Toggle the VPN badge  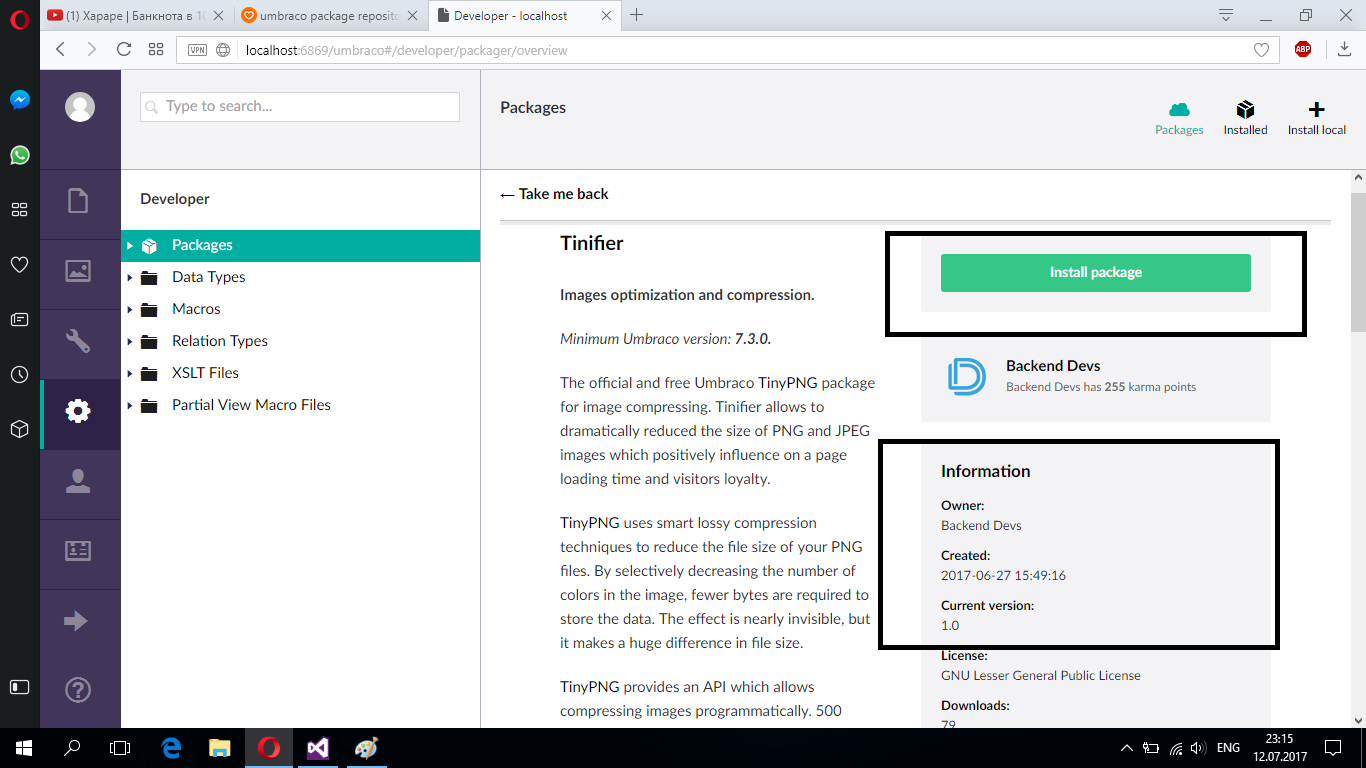click(197, 50)
